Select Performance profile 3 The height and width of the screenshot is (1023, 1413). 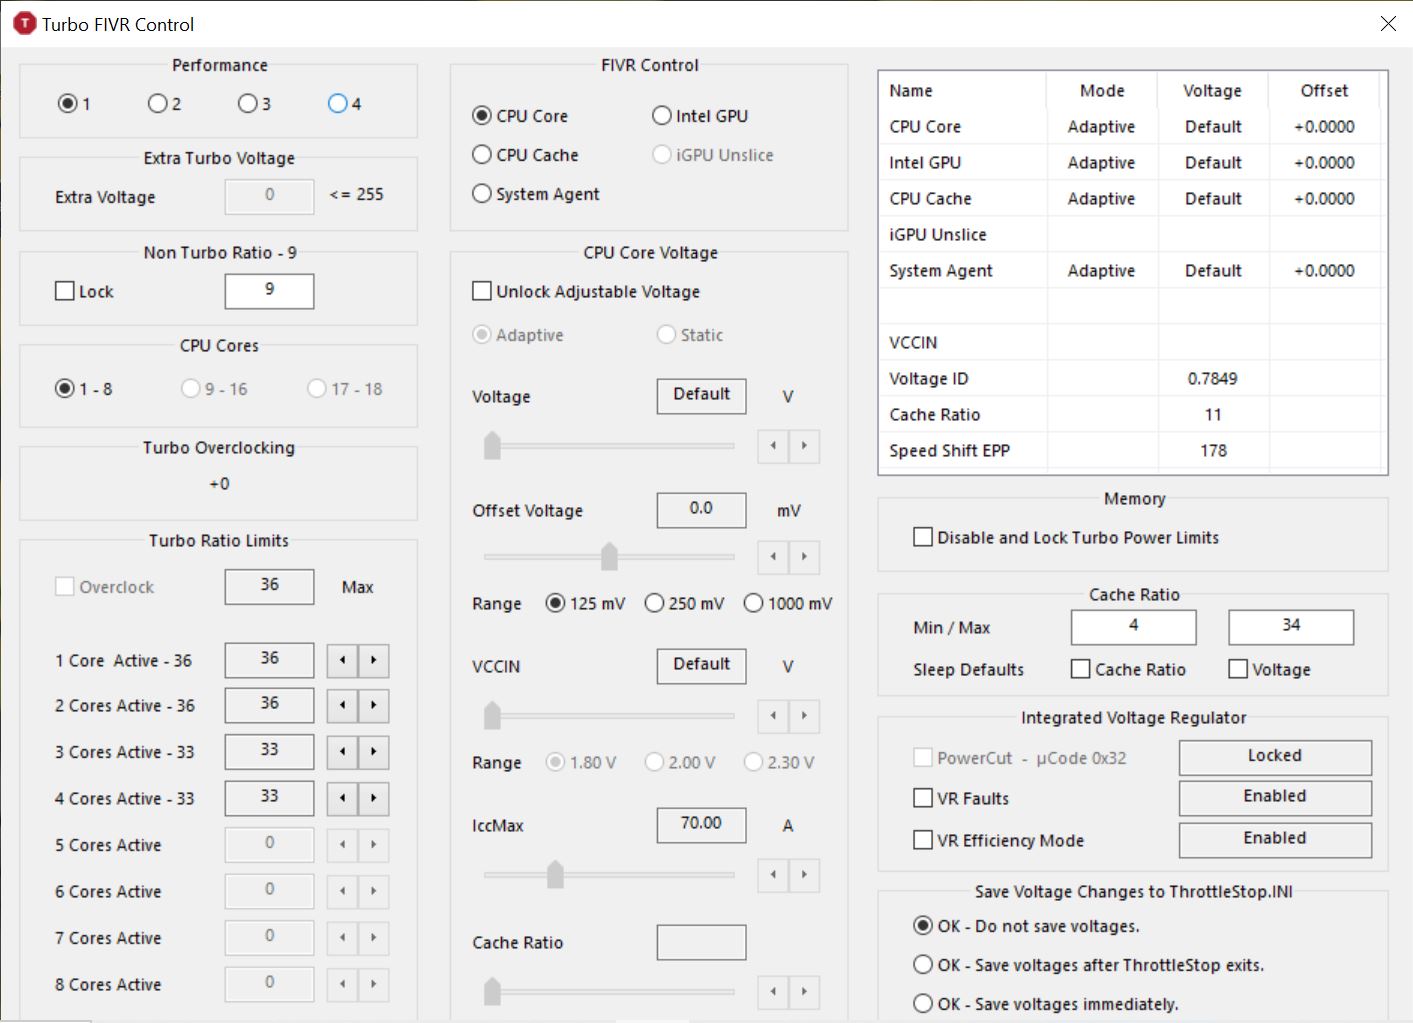click(x=247, y=103)
